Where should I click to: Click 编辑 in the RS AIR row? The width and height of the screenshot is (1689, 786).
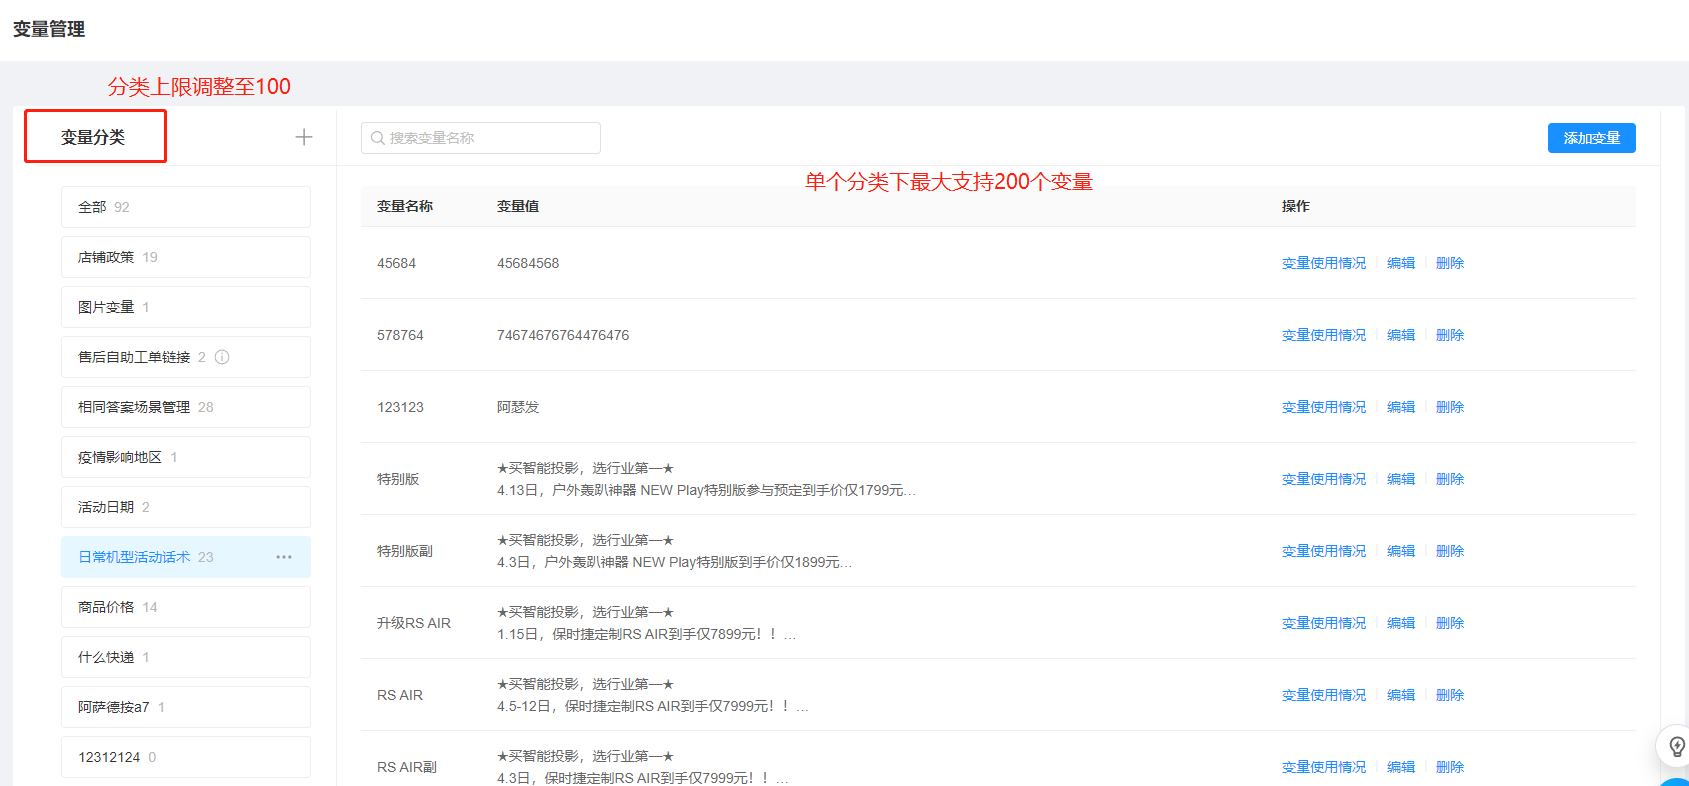click(x=1401, y=695)
